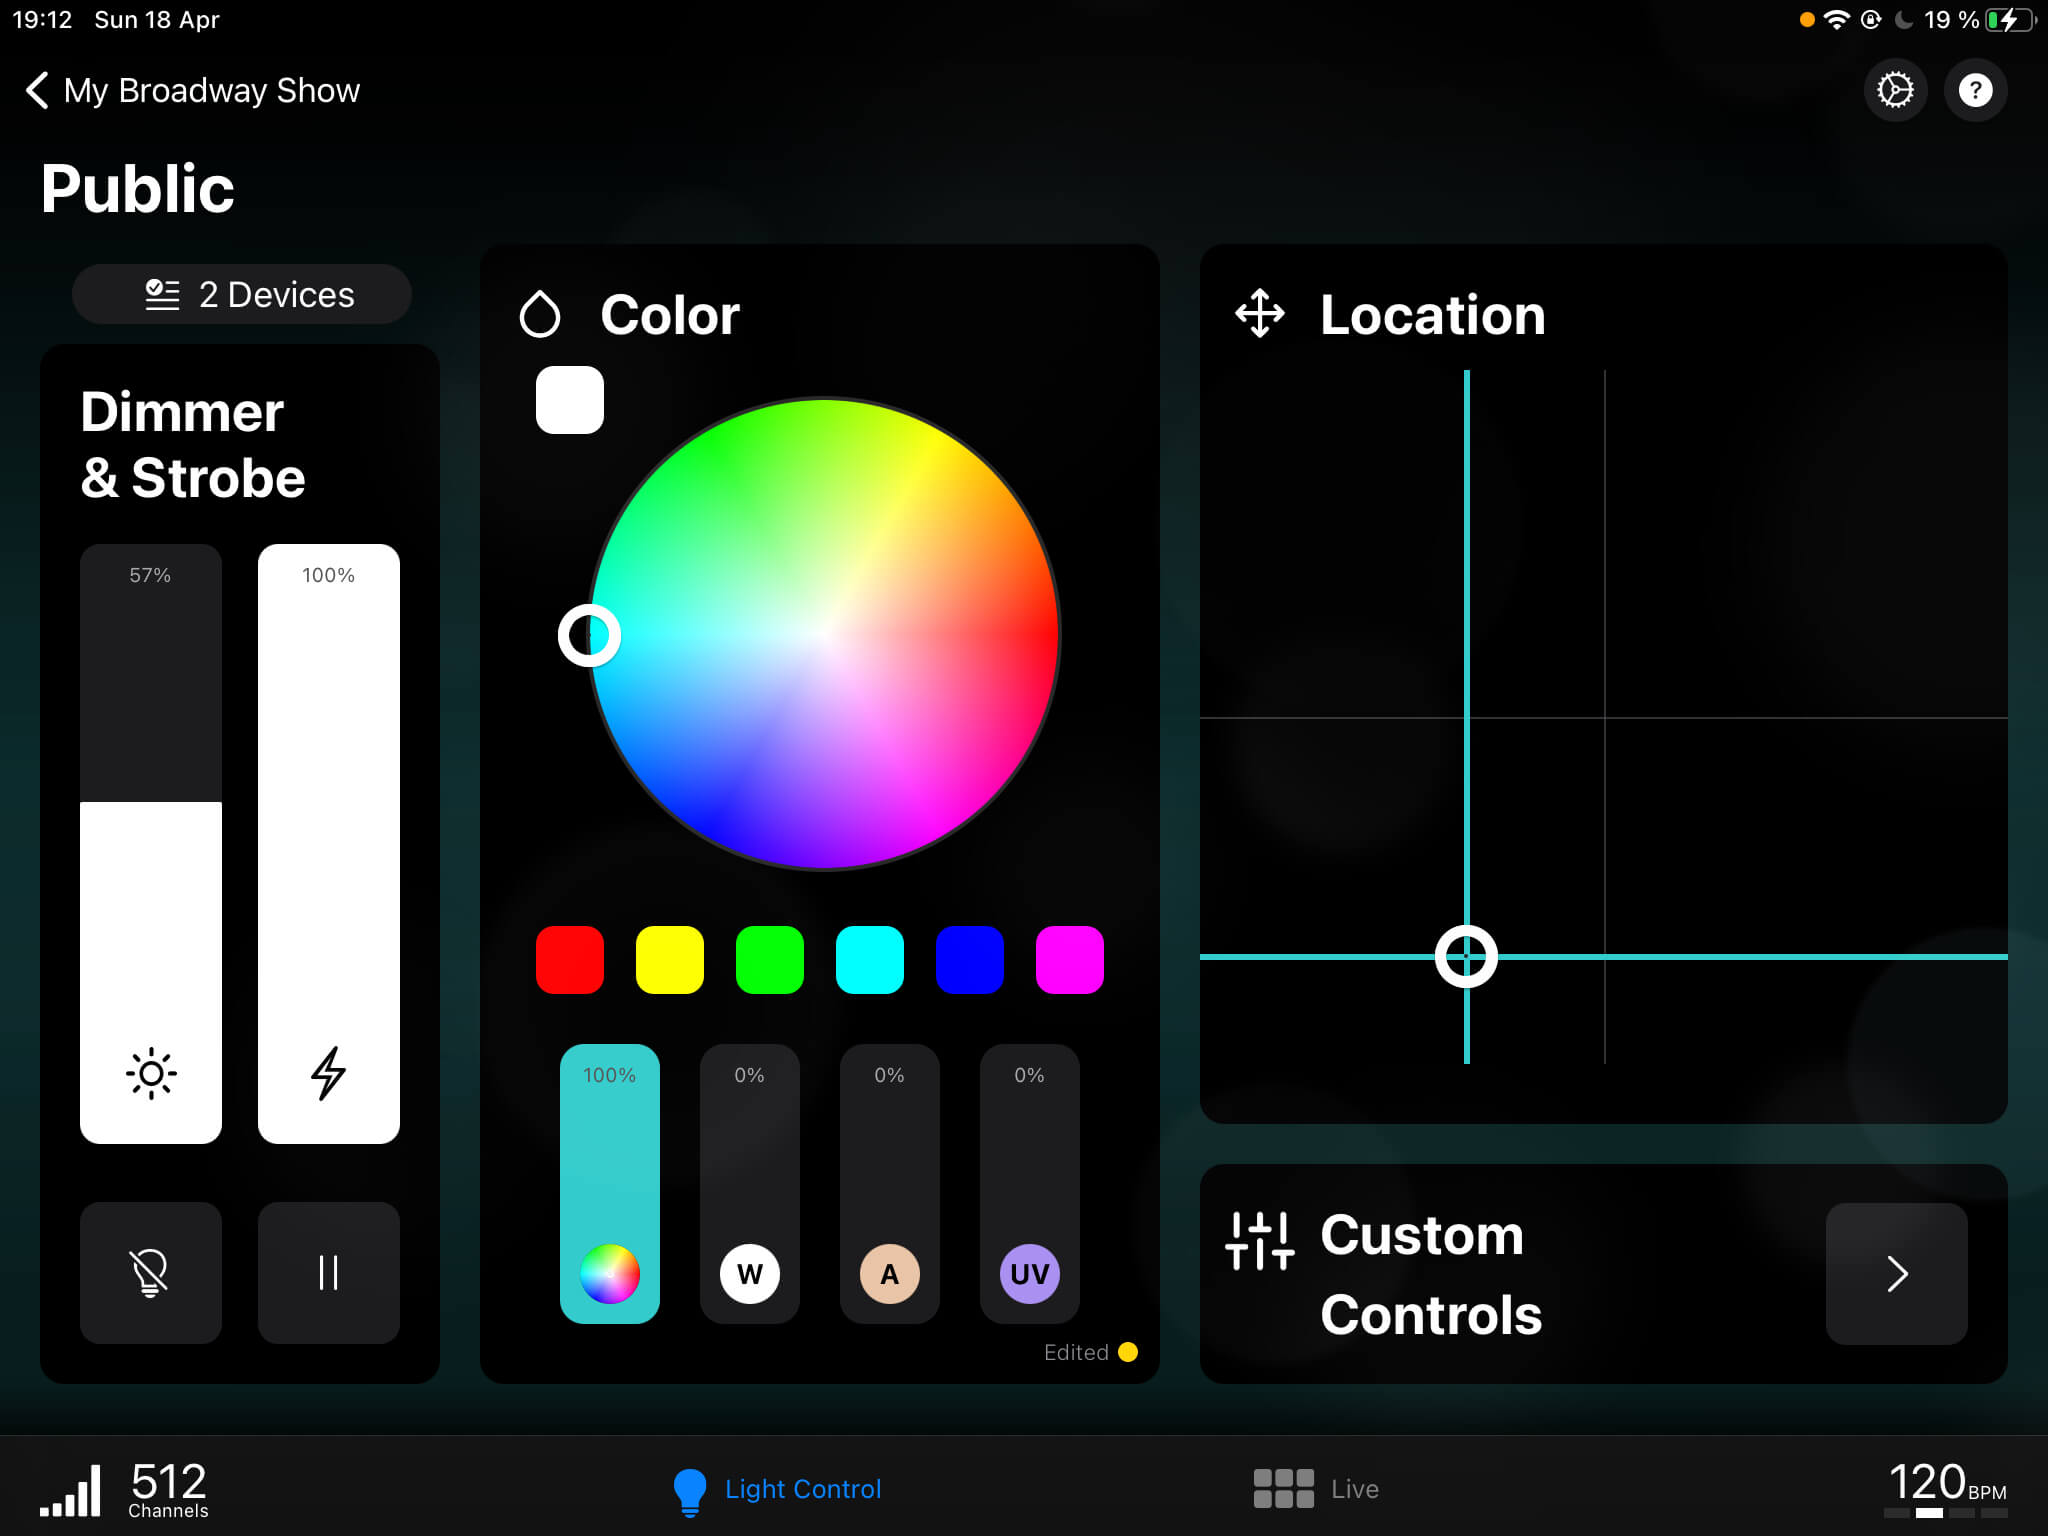This screenshot has height=1536, width=2048.
Task: Select the White channel fader
Action: tap(749, 1273)
